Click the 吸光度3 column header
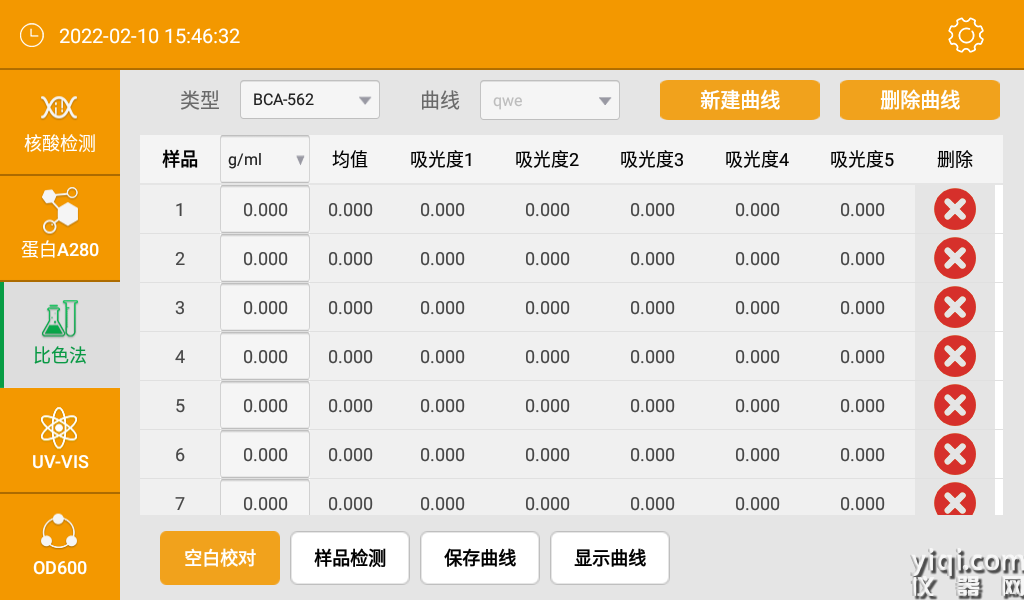Image resolution: width=1024 pixels, height=600 pixels. pyautogui.click(x=652, y=159)
